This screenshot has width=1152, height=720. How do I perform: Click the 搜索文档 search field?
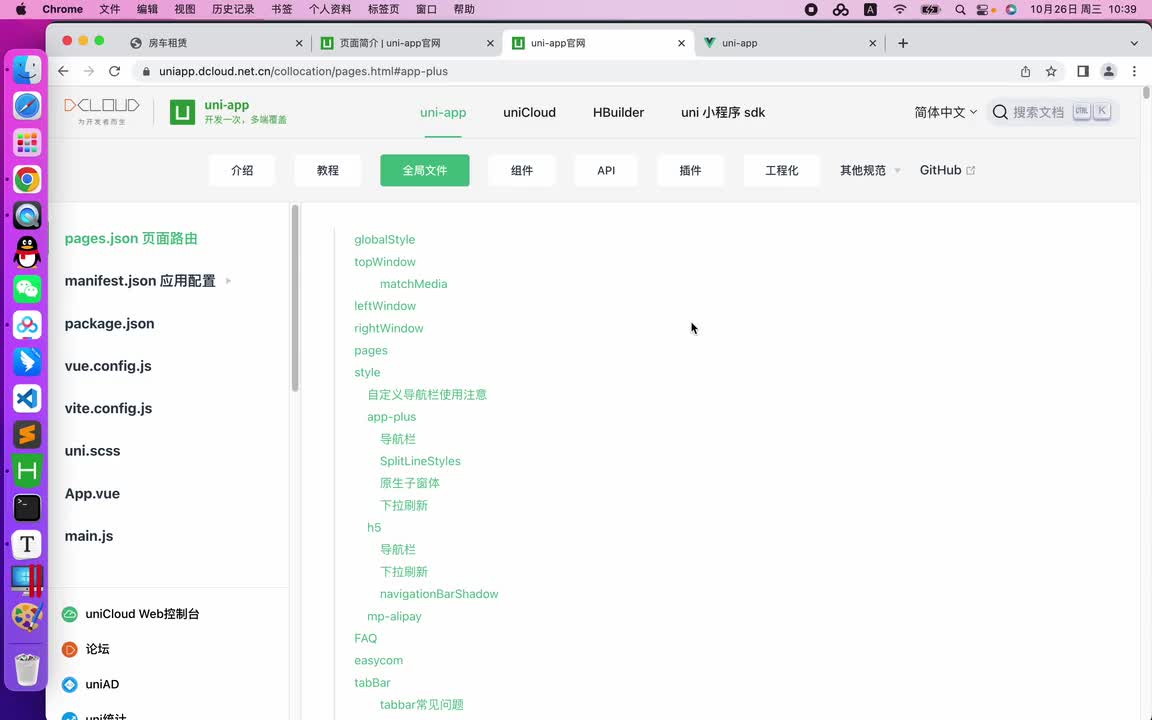coord(1053,112)
